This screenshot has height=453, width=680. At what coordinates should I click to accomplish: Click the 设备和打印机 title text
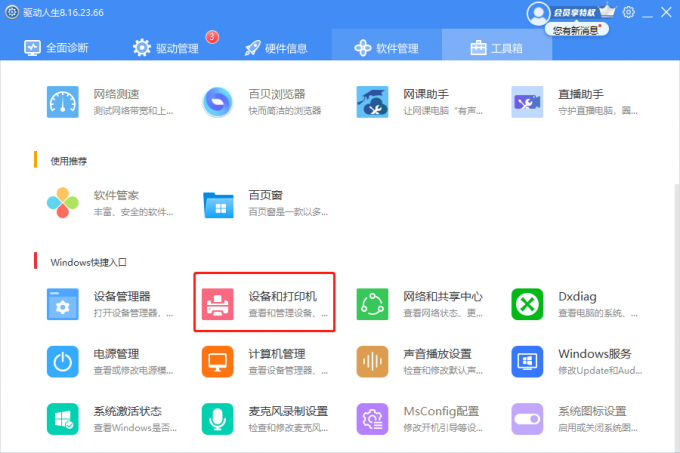tap(282, 297)
